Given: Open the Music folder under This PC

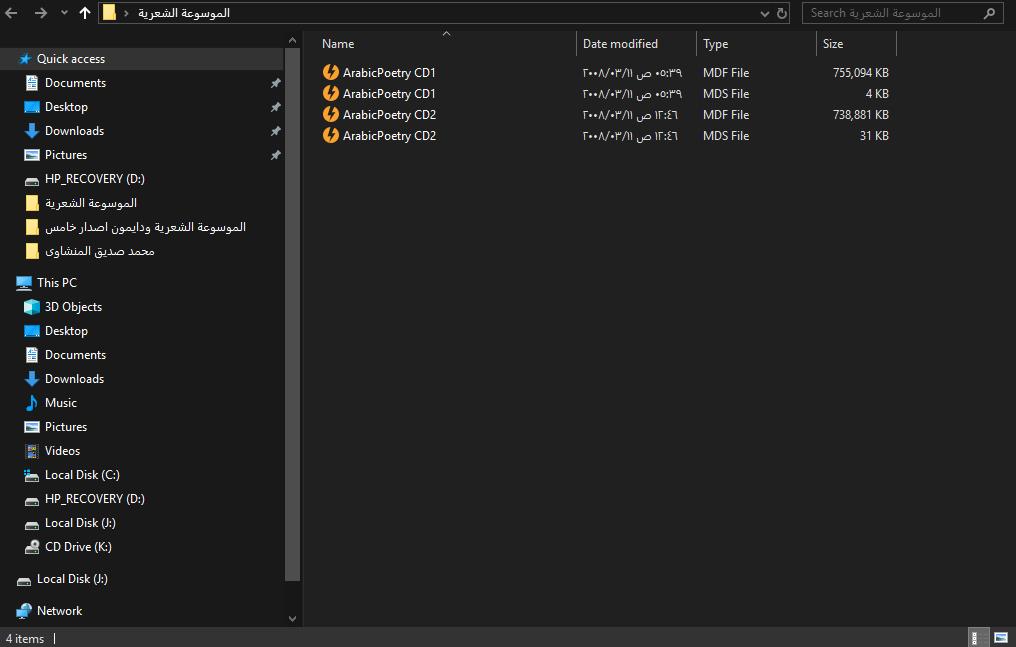Looking at the screenshot, I should pyautogui.click(x=60, y=403).
